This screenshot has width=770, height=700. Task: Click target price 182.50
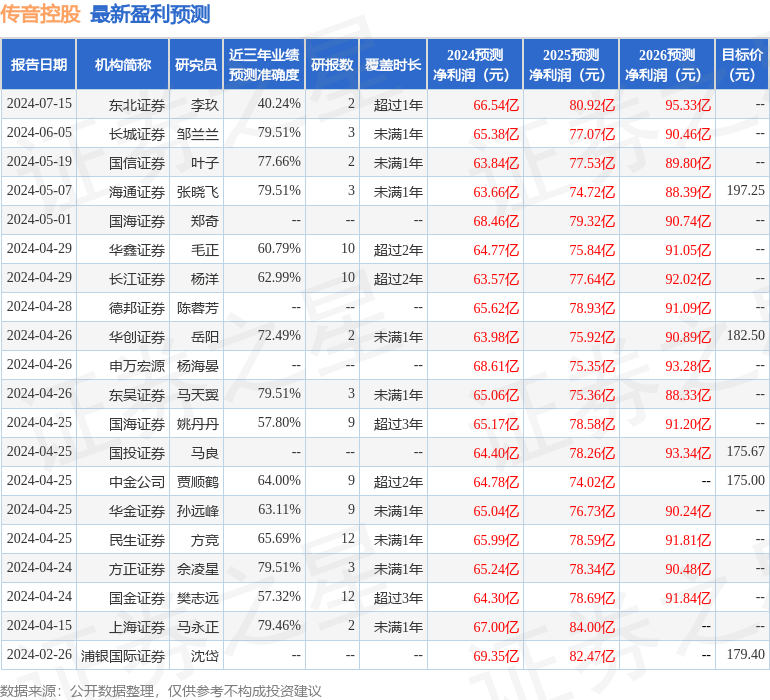(745, 336)
